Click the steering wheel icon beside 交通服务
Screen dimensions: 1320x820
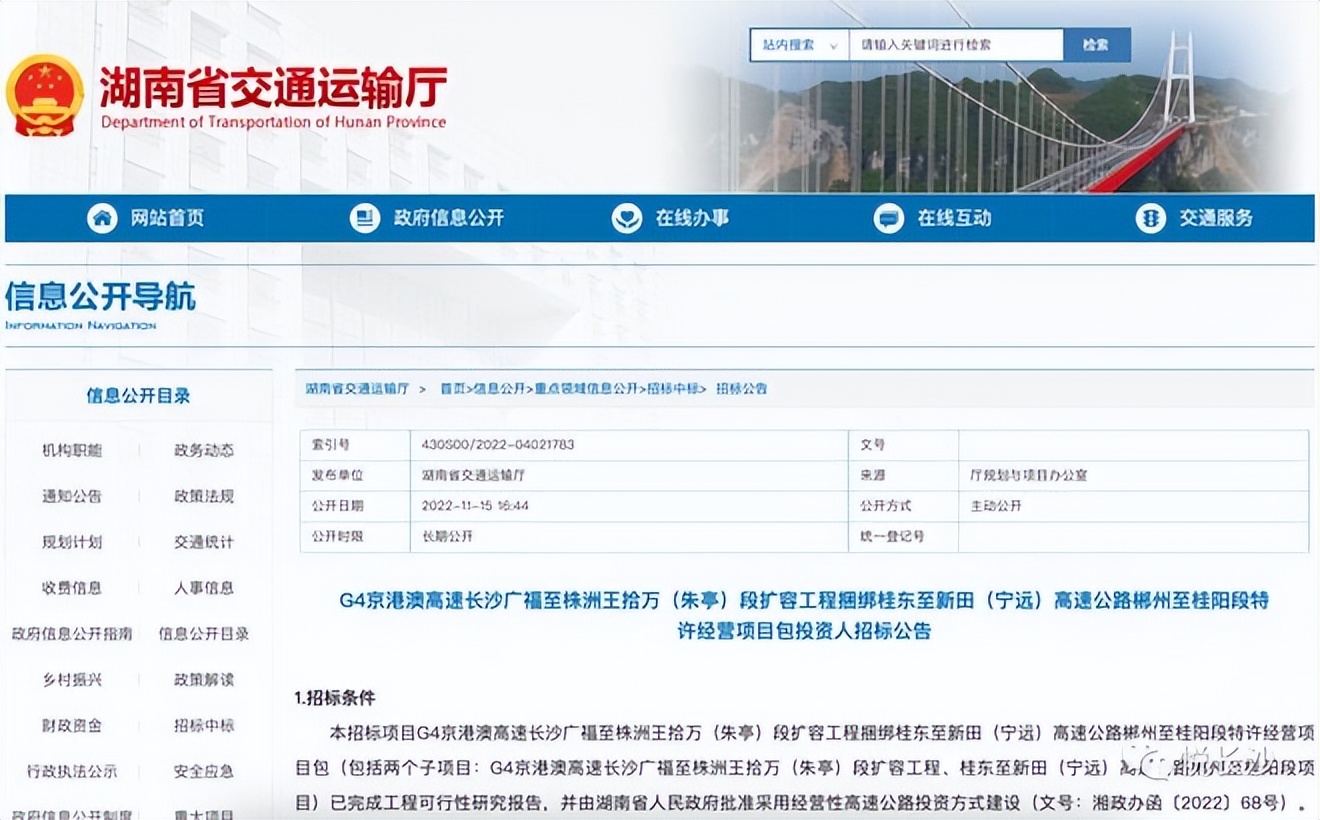click(x=1150, y=217)
